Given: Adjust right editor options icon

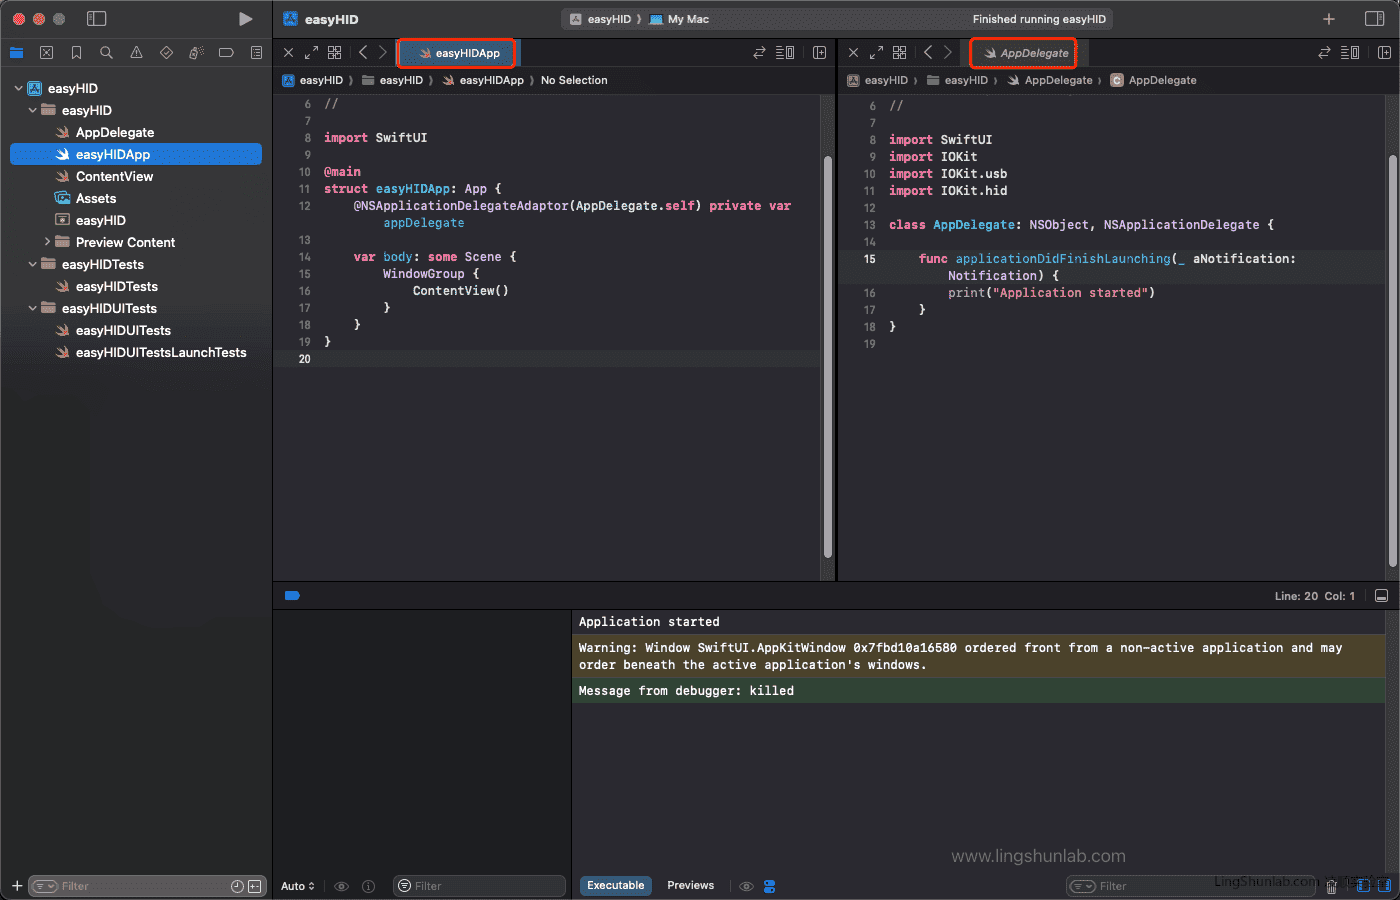Looking at the screenshot, I should [1350, 53].
